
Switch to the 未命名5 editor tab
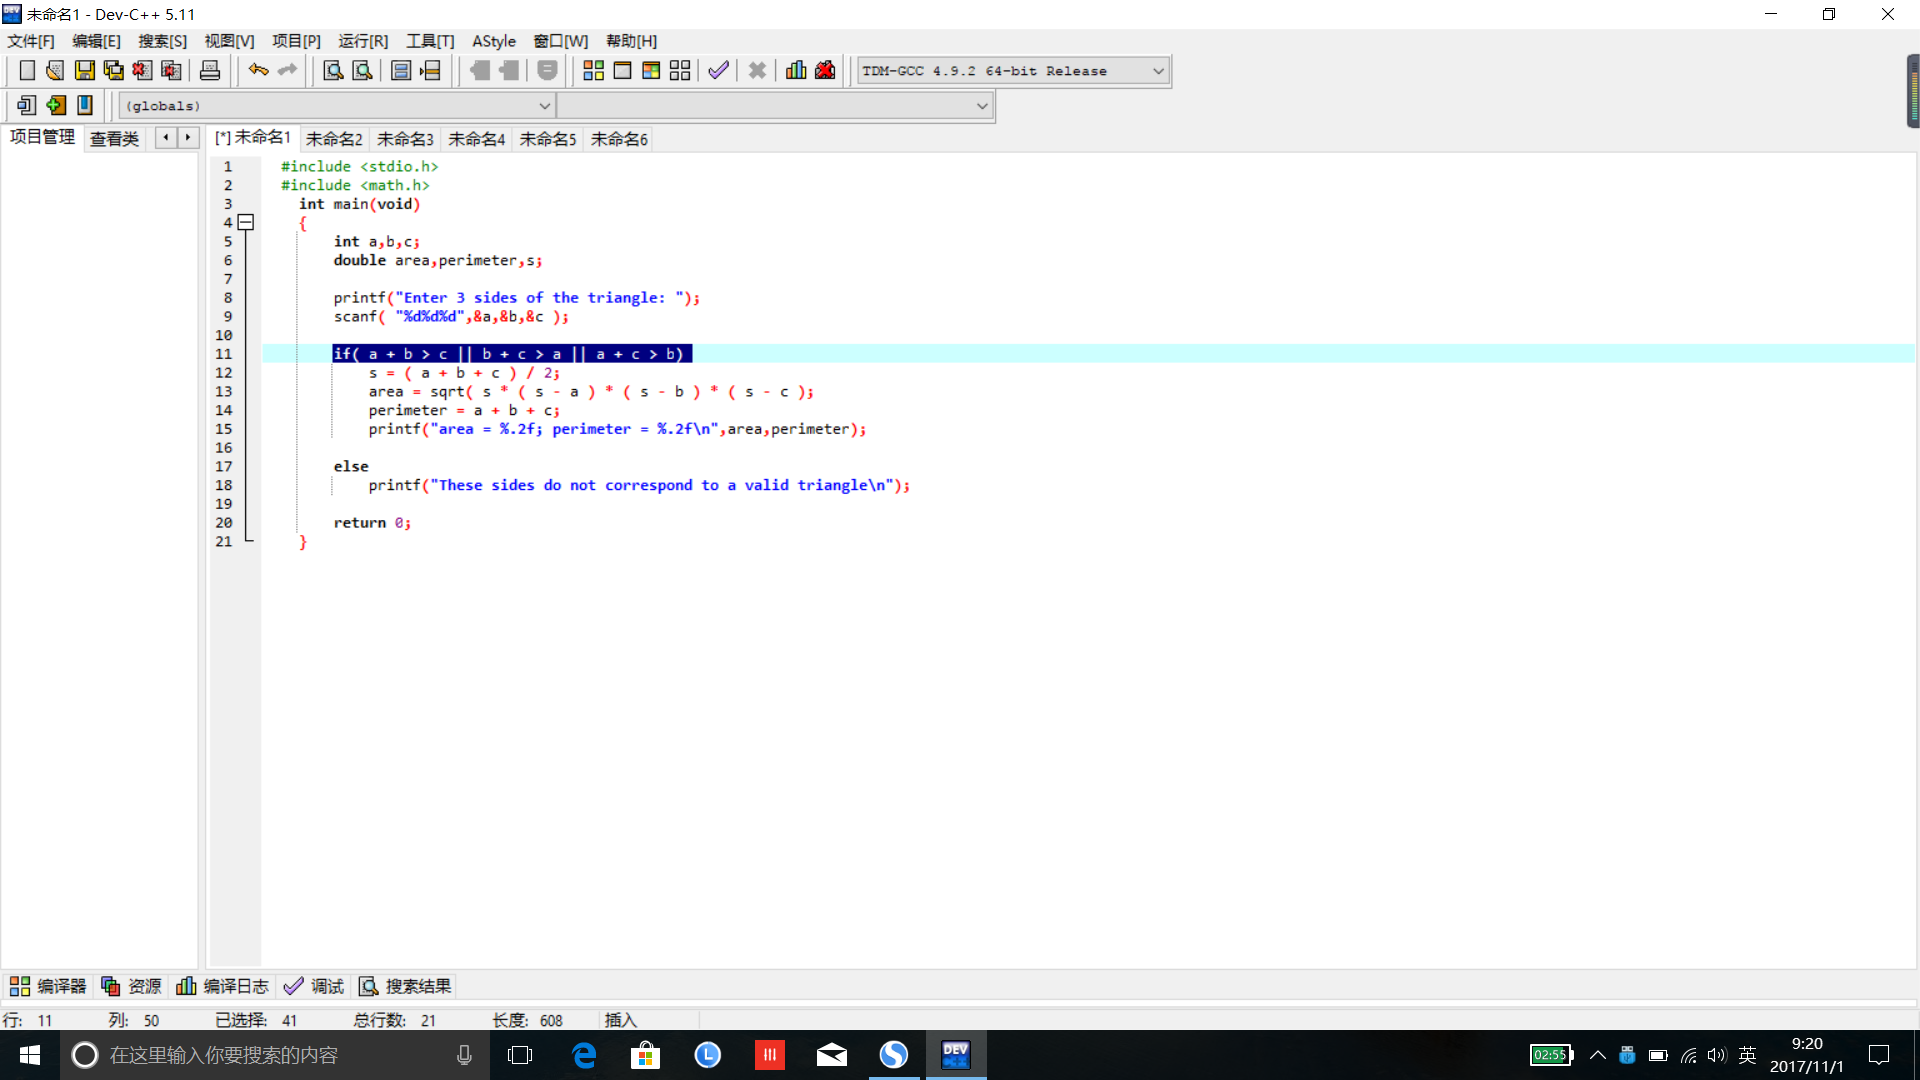coord(547,139)
